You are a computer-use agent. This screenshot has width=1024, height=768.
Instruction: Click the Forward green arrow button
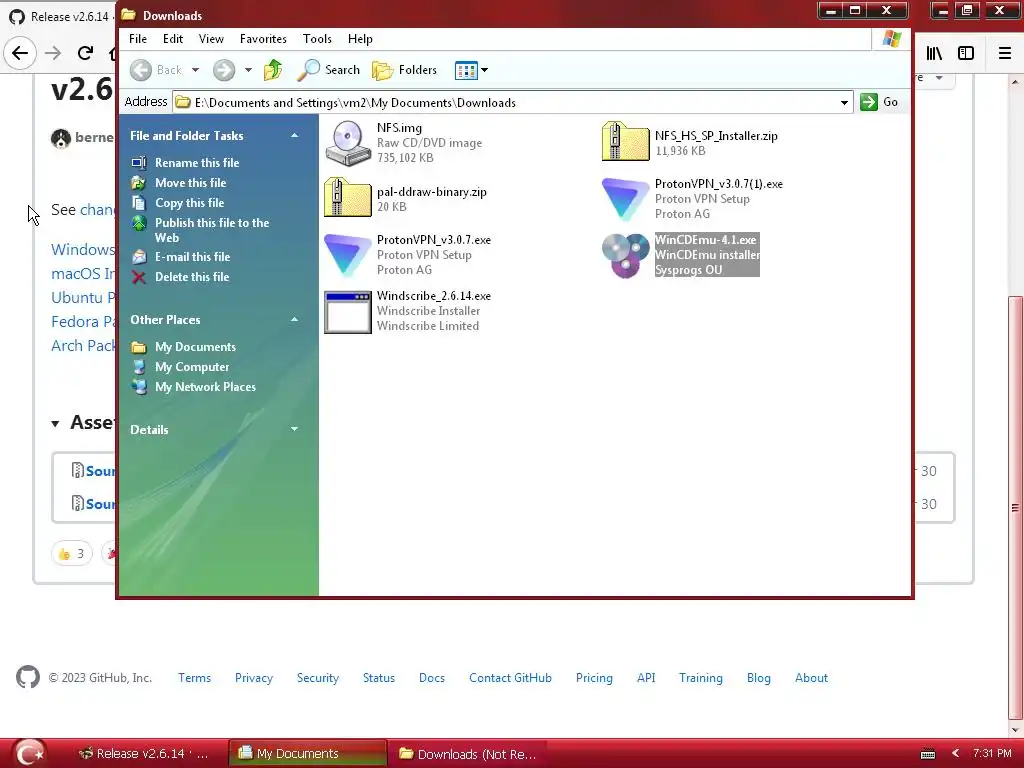pyautogui.click(x=224, y=70)
